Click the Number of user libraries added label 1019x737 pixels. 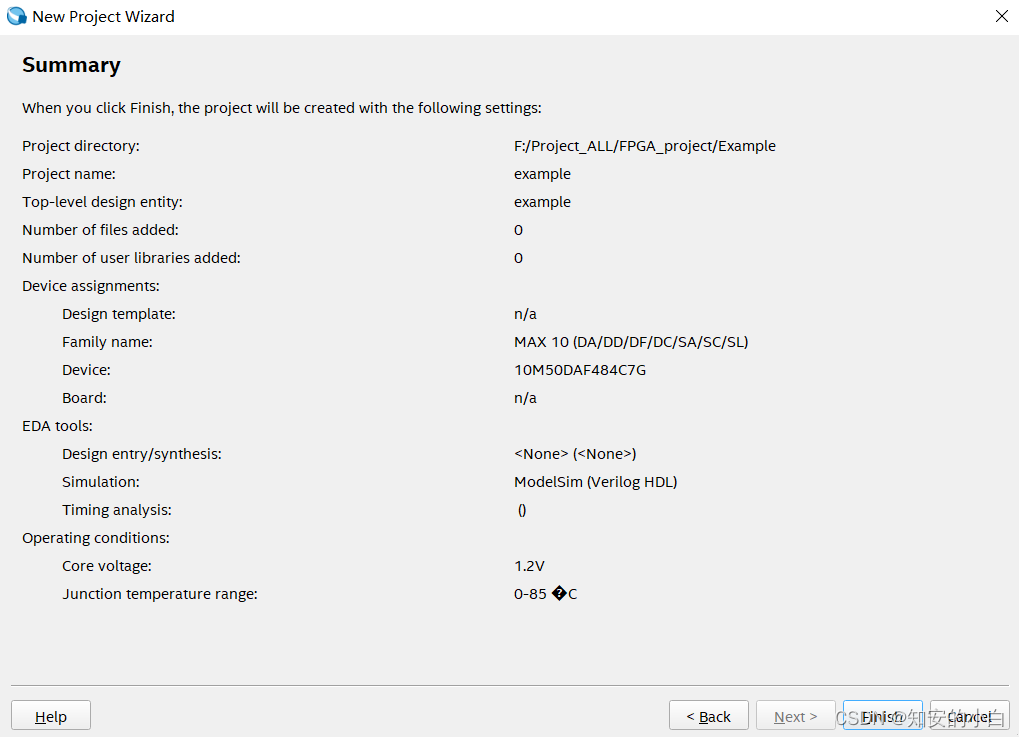pos(131,258)
